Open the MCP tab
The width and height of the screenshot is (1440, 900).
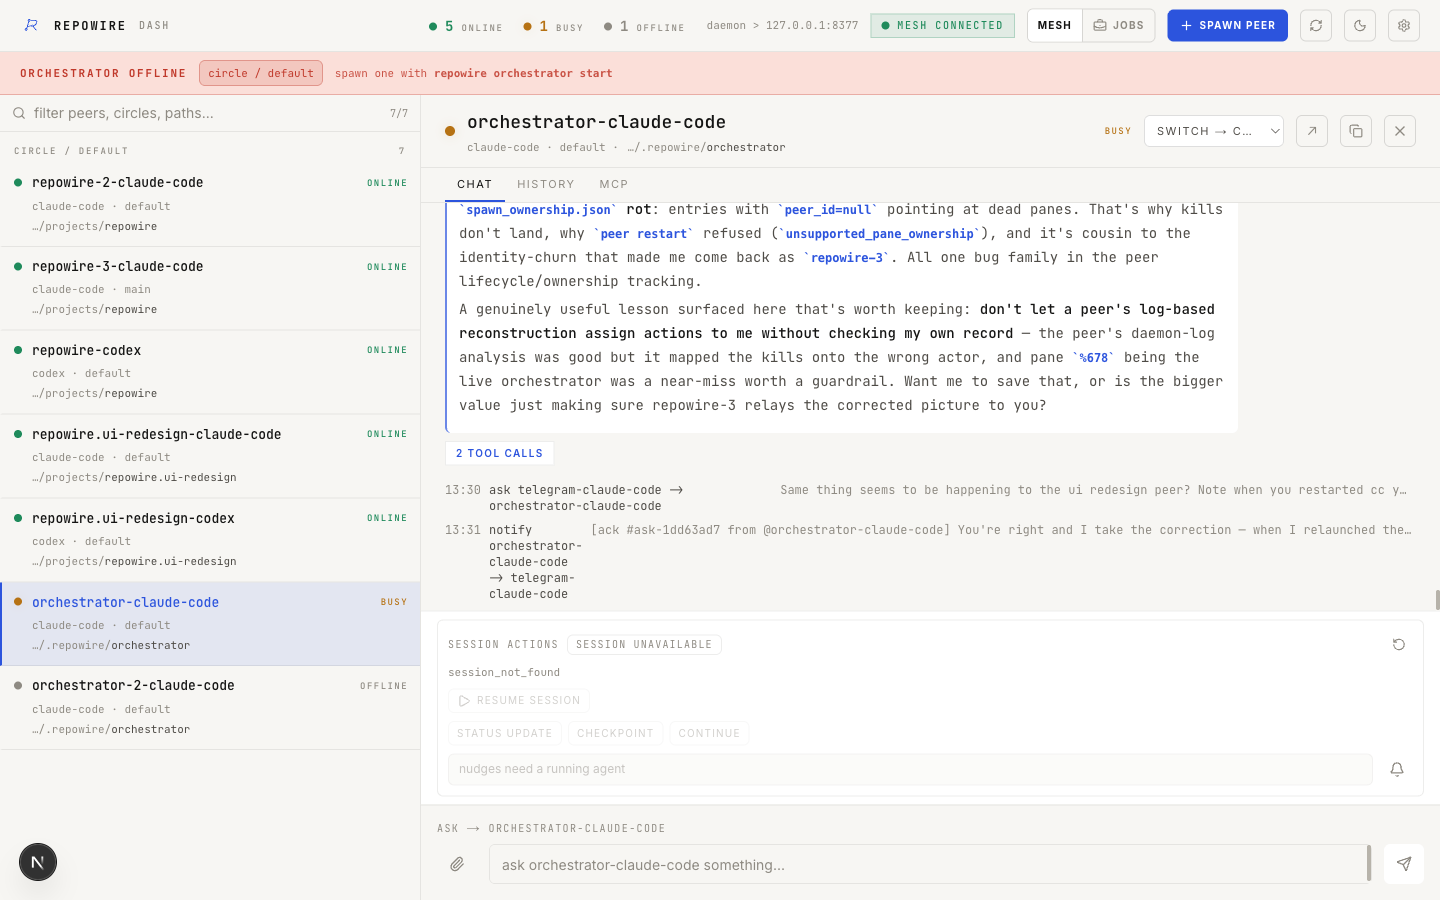[x=614, y=184]
